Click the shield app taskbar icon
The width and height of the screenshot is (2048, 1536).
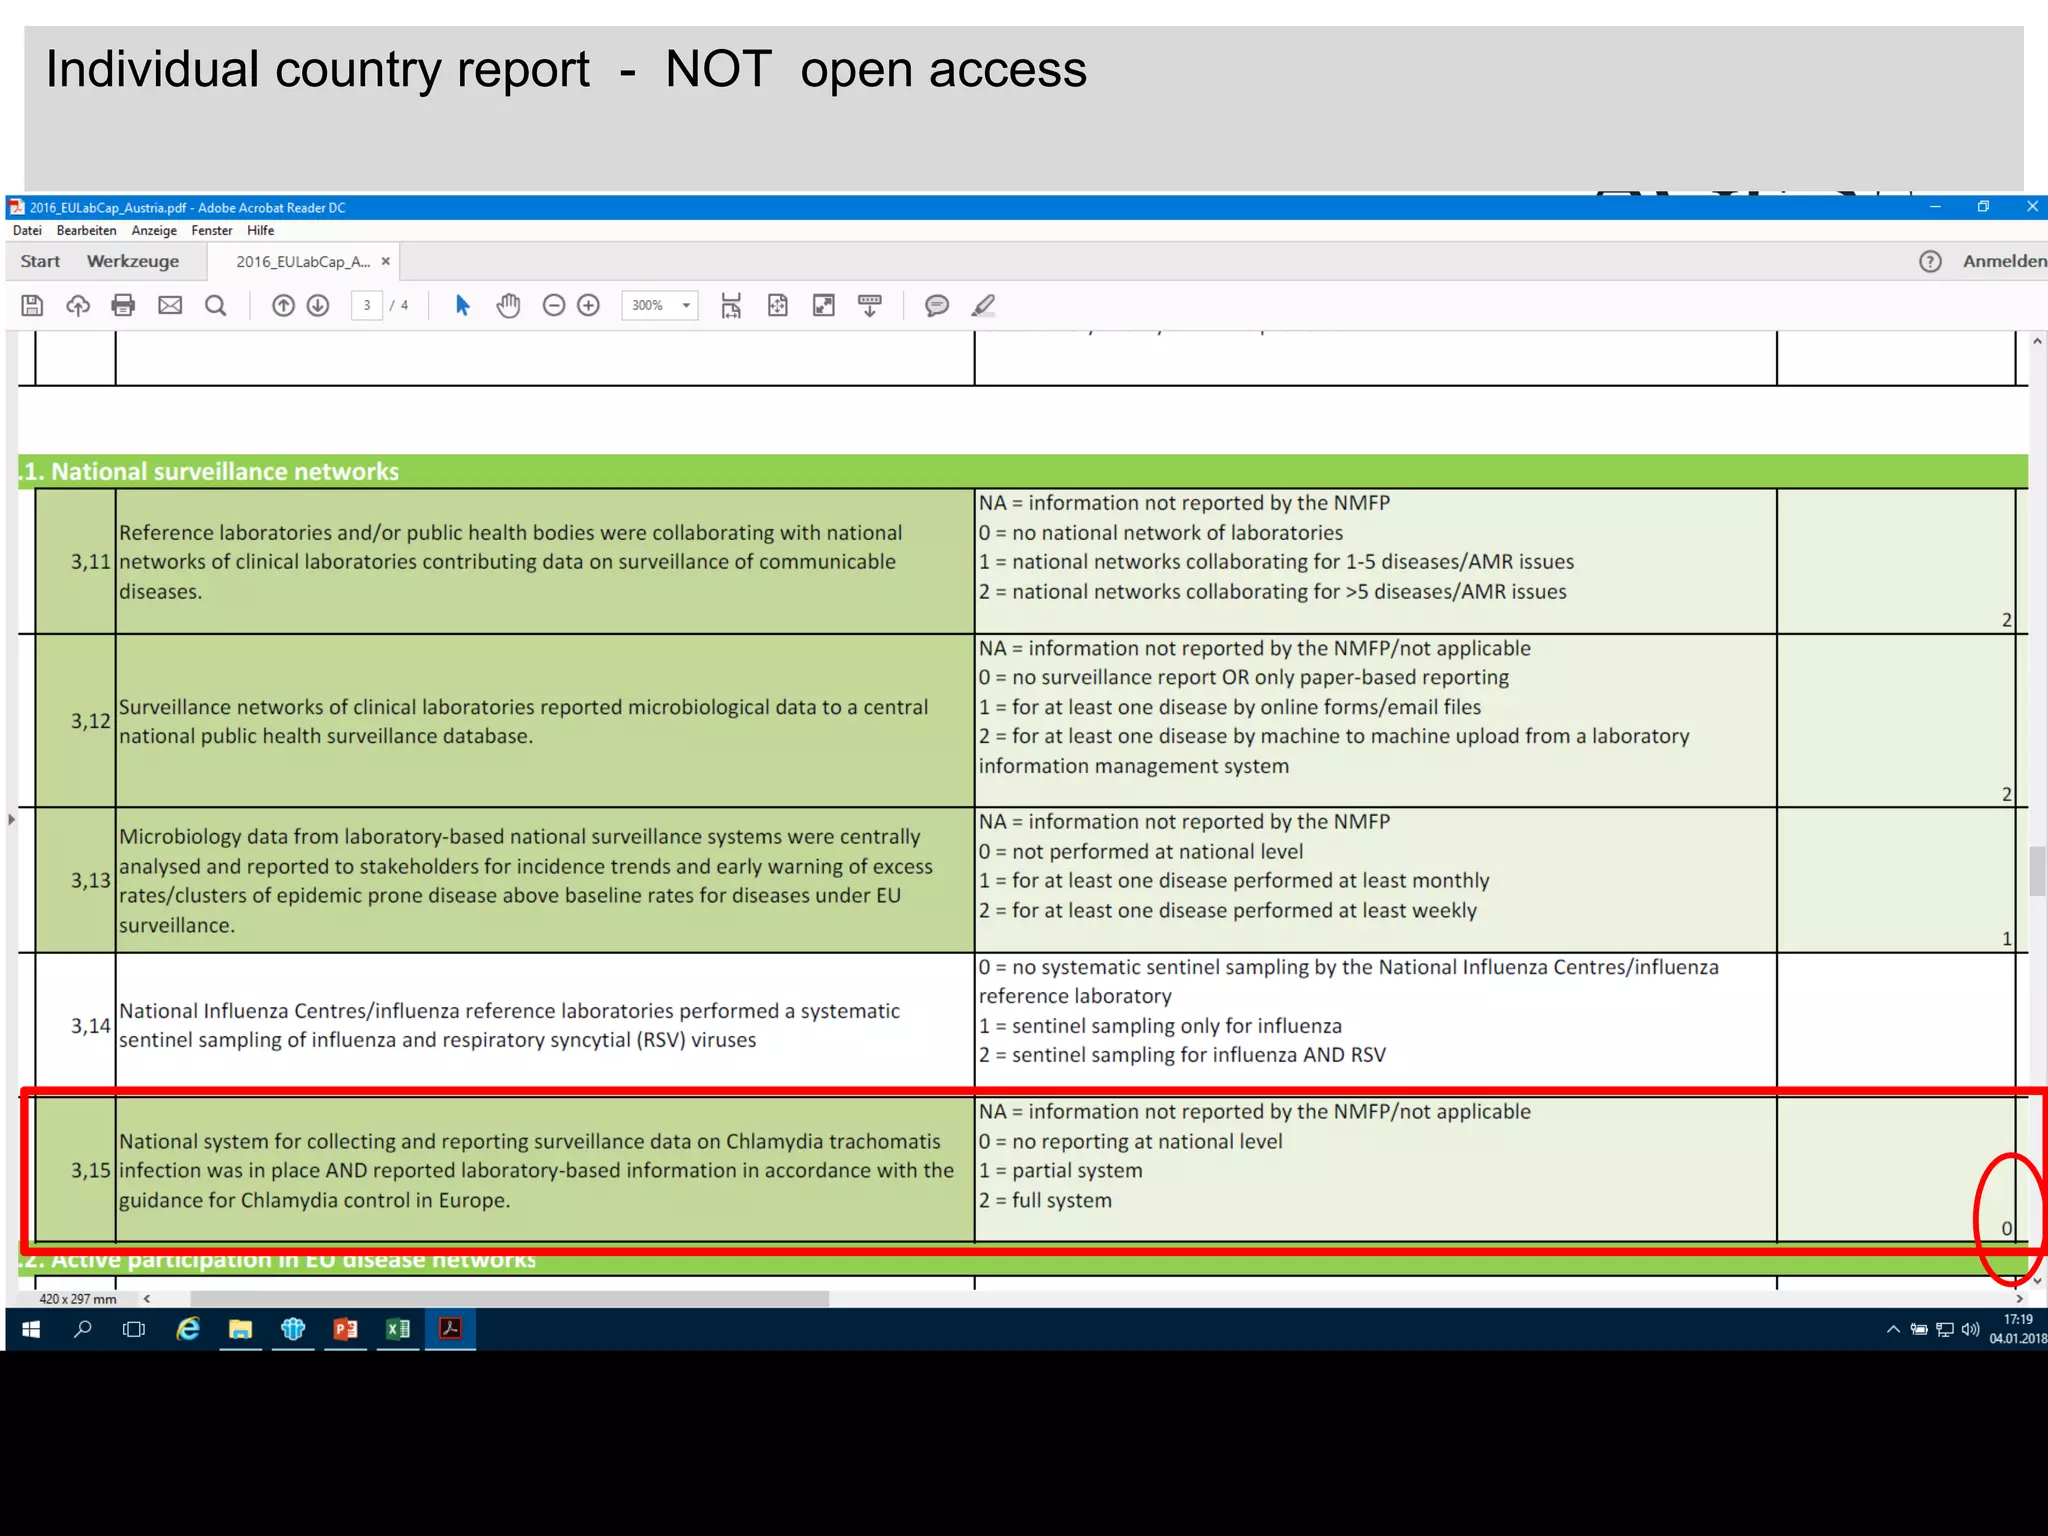click(x=293, y=1329)
